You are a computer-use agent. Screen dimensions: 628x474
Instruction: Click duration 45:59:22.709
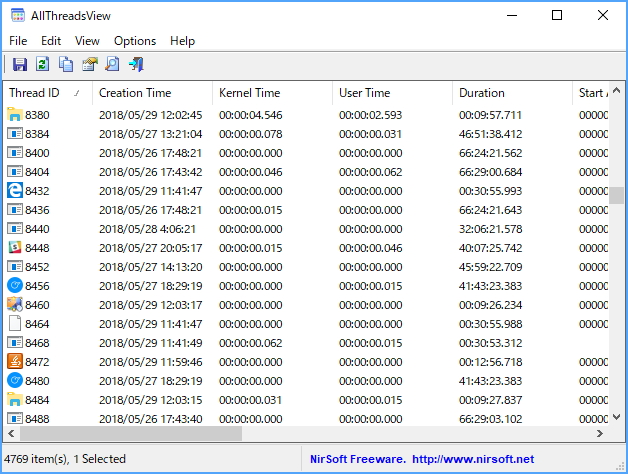click(491, 267)
